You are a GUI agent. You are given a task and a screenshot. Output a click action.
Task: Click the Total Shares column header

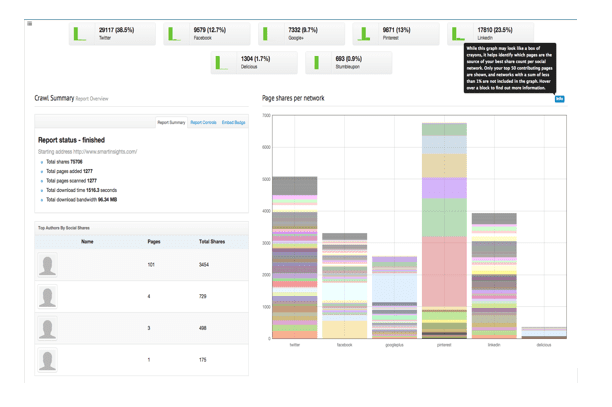point(211,242)
